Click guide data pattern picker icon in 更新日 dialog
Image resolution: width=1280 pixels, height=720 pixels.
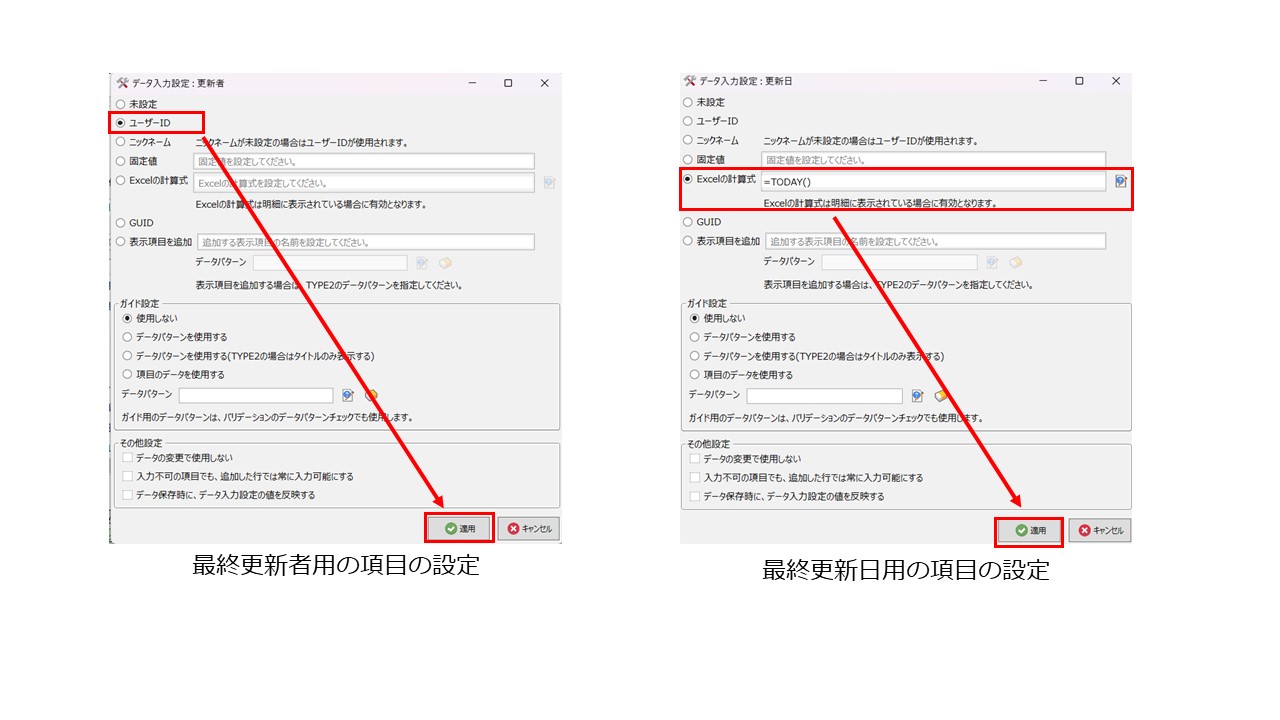click(917, 396)
